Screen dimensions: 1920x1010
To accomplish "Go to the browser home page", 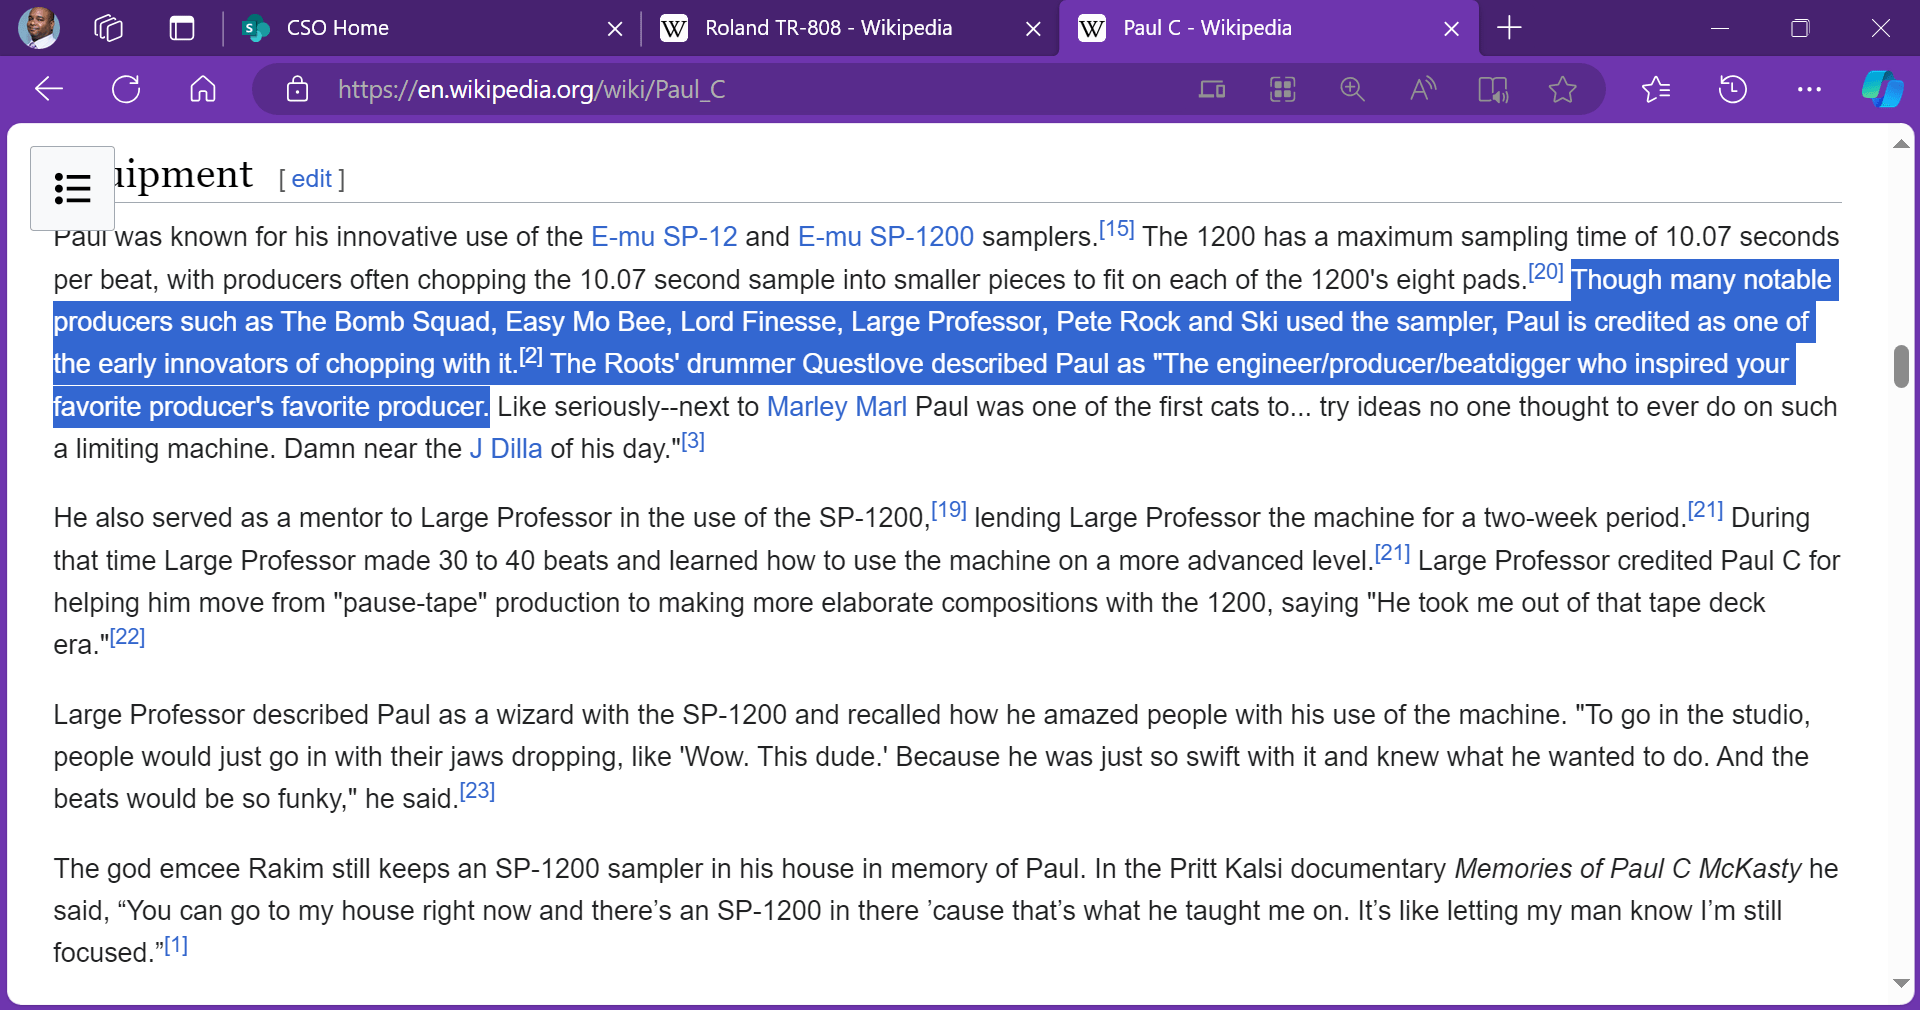I will point(203,89).
